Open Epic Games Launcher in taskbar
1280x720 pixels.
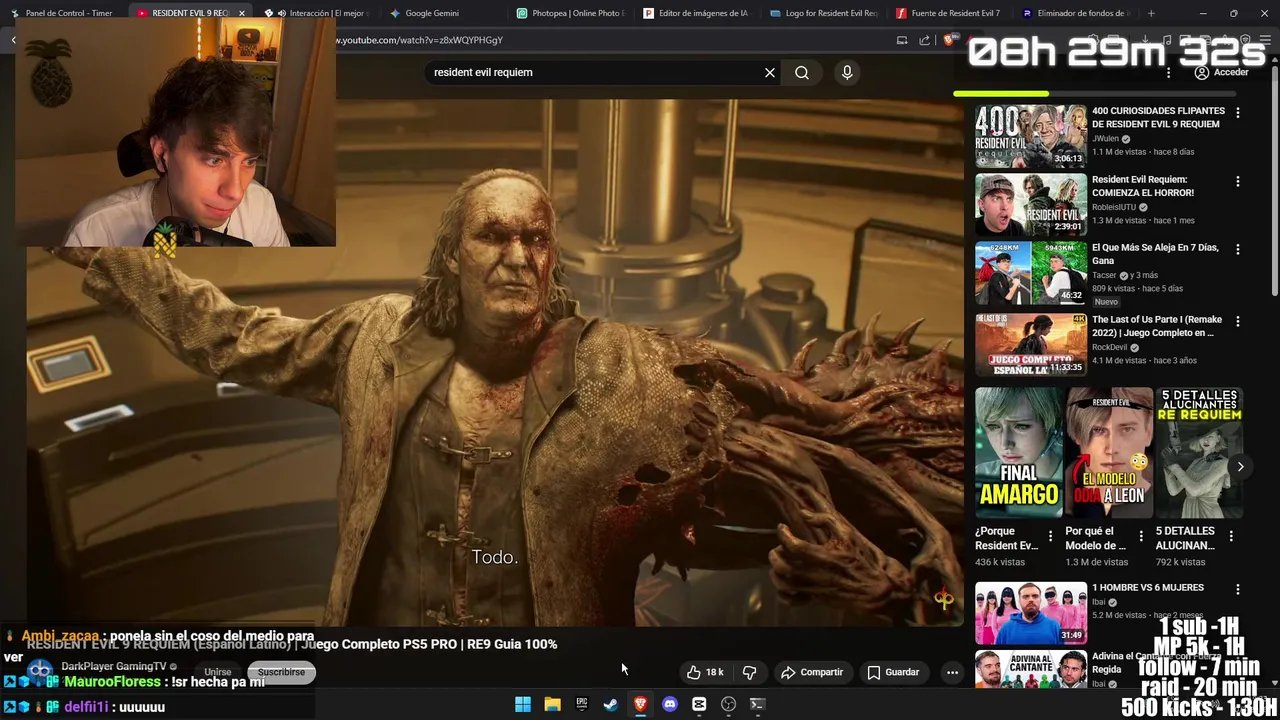point(582,704)
